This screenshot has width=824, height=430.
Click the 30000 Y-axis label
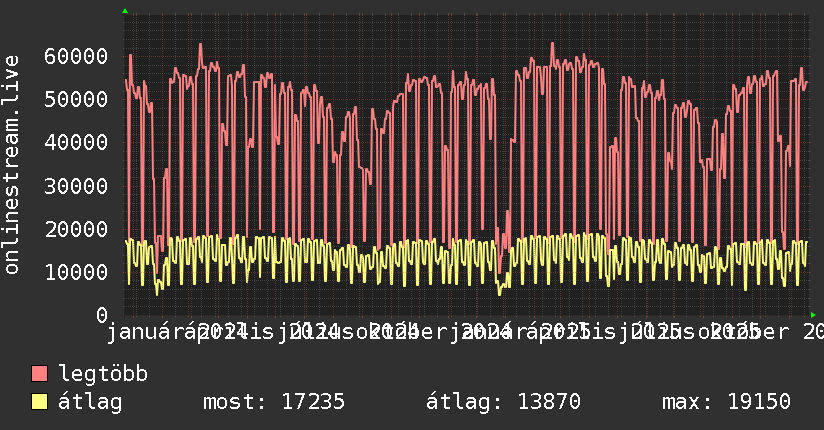(x=76, y=186)
